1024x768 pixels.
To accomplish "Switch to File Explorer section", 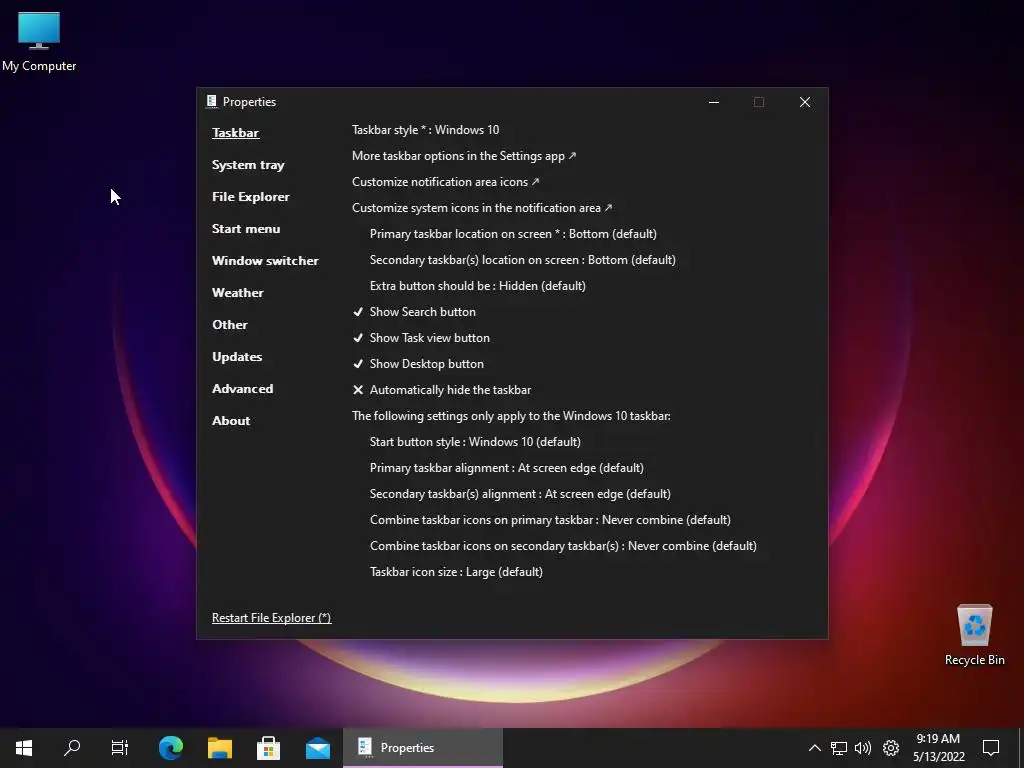I will (x=250, y=197).
